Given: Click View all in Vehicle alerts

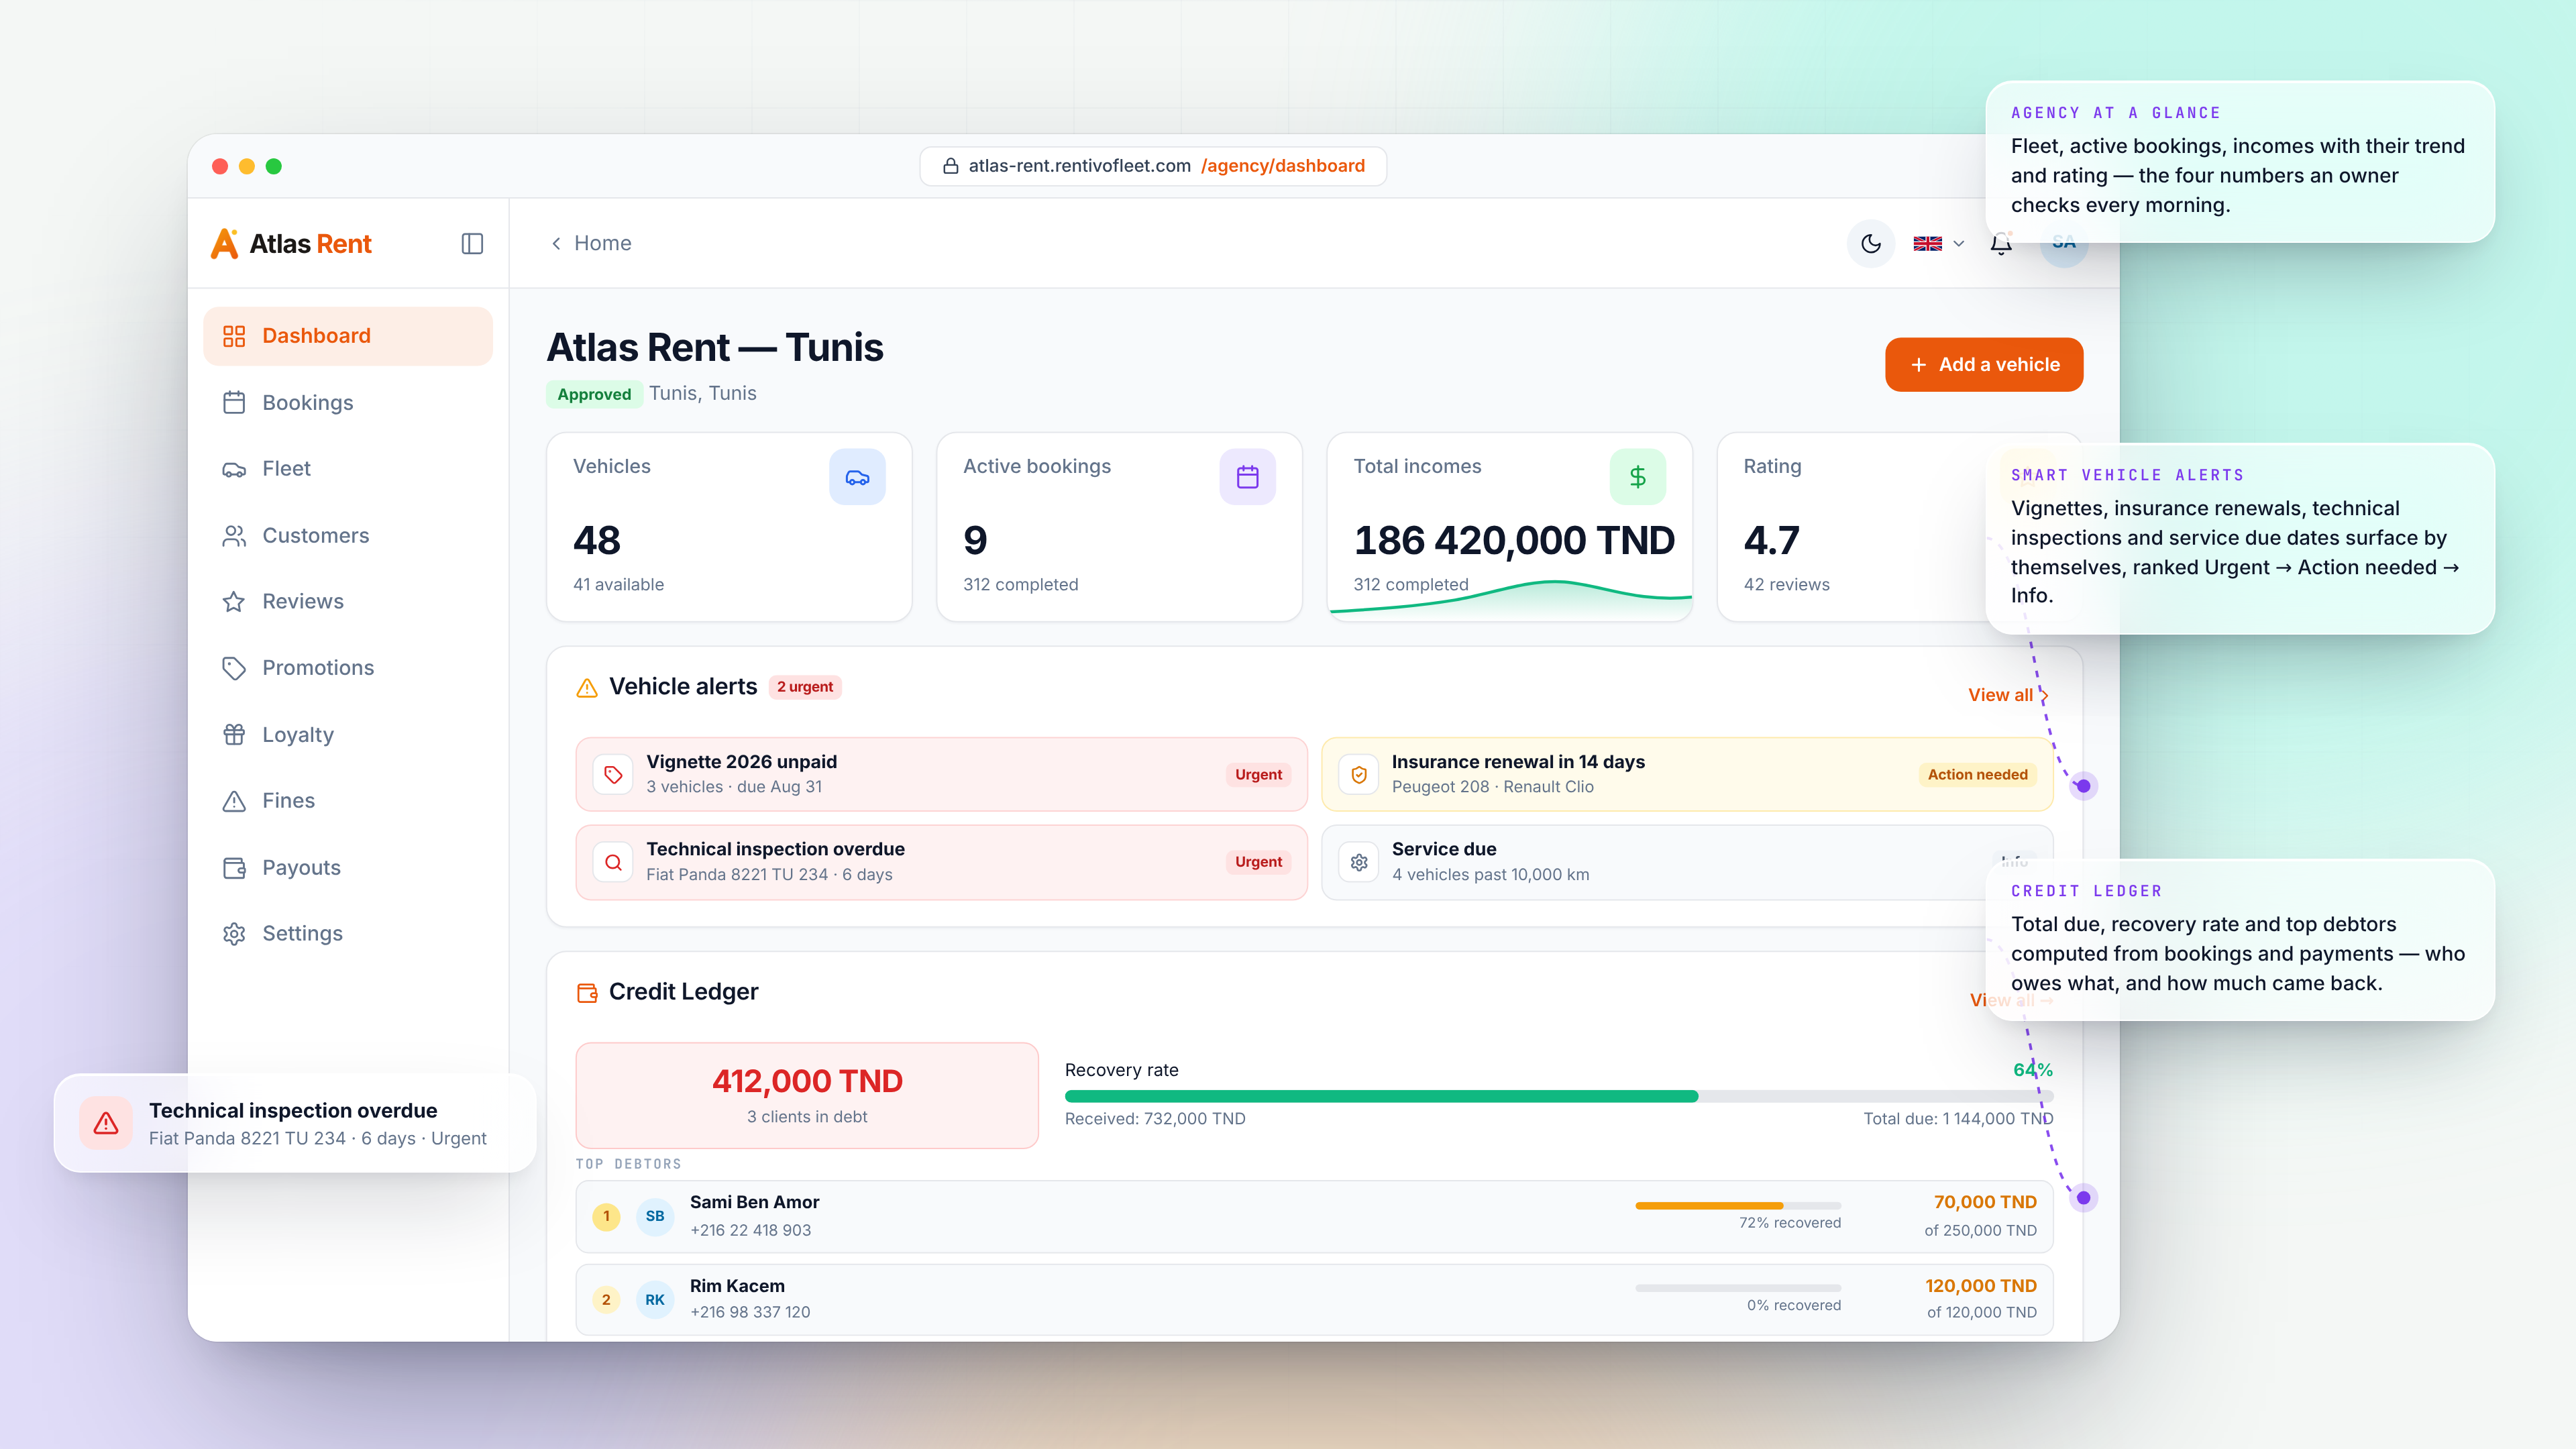Looking at the screenshot, I should (2008, 695).
